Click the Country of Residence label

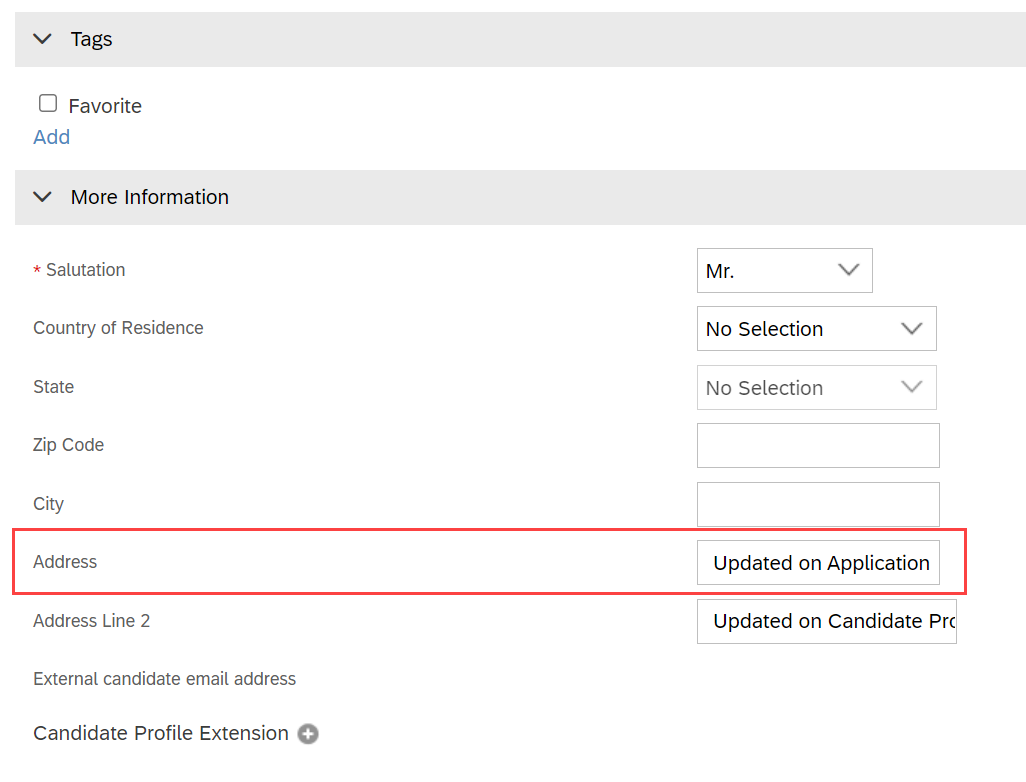(118, 328)
